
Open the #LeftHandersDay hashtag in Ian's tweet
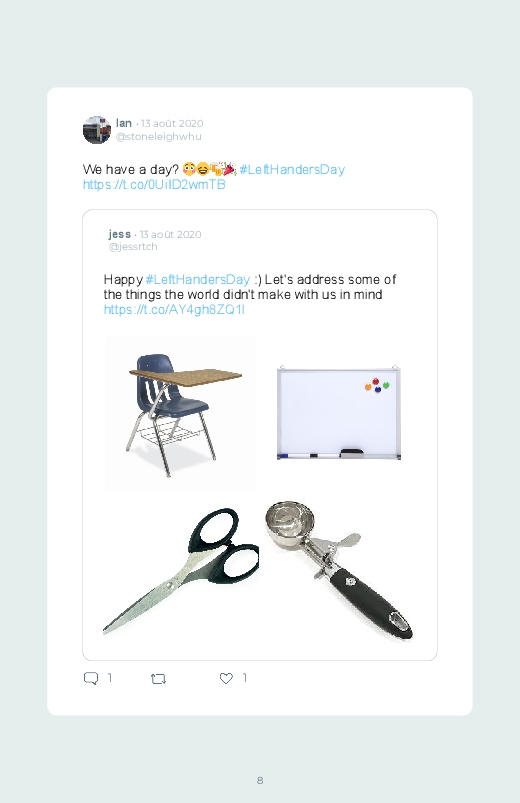(292, 170)
